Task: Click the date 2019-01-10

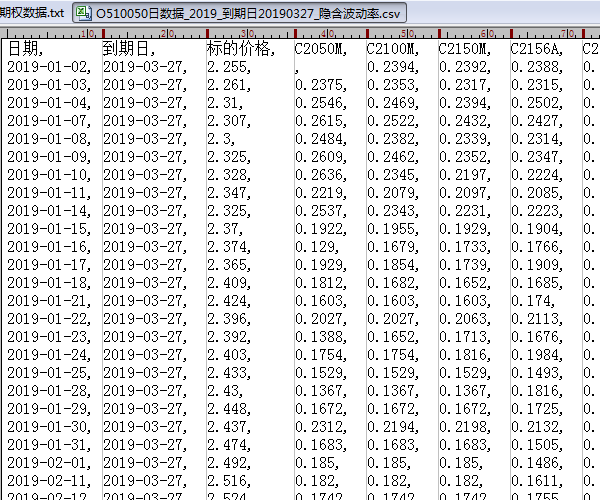Action: click(x=49, y=175)
